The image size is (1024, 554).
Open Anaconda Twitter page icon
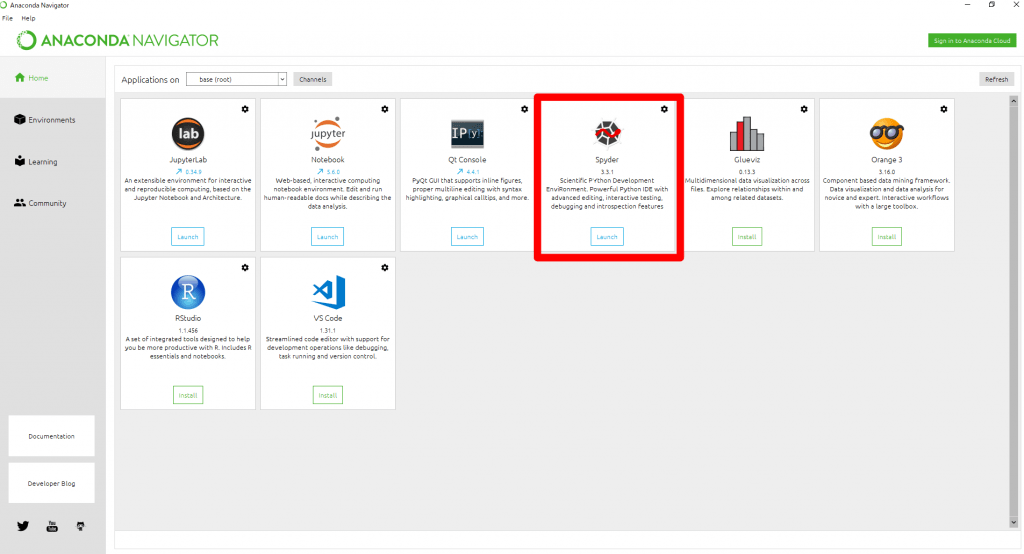tap(23, 526)
